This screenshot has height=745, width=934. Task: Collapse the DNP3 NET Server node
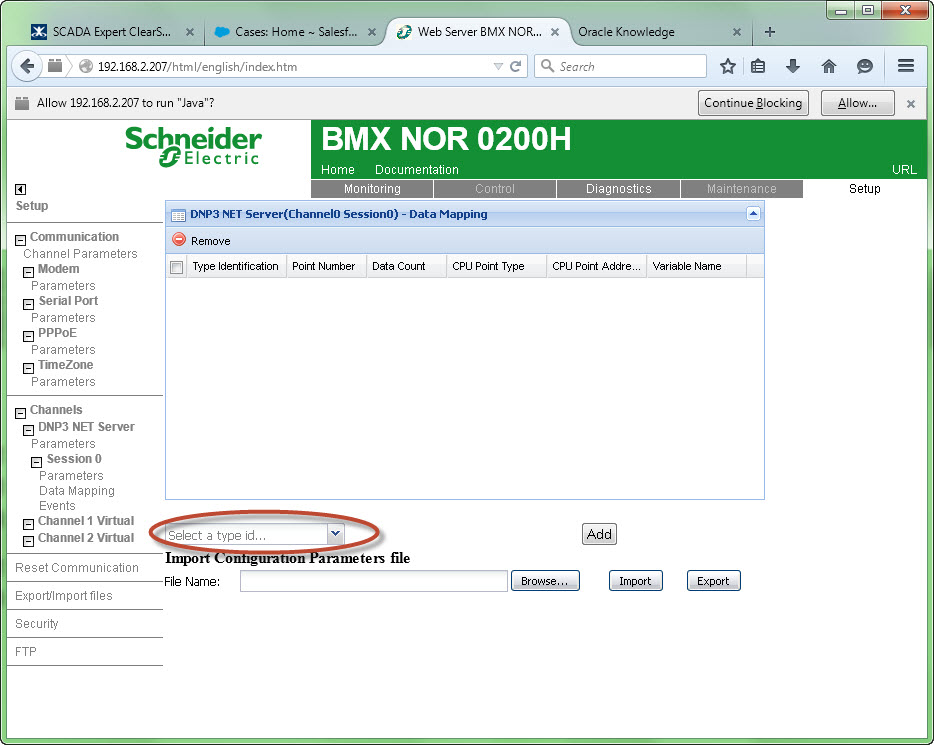pos(28,430)
